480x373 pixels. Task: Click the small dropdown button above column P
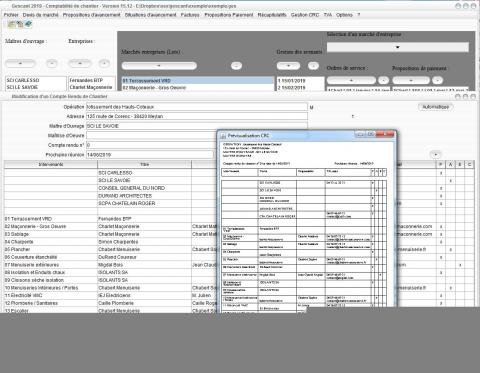point(436,154)
